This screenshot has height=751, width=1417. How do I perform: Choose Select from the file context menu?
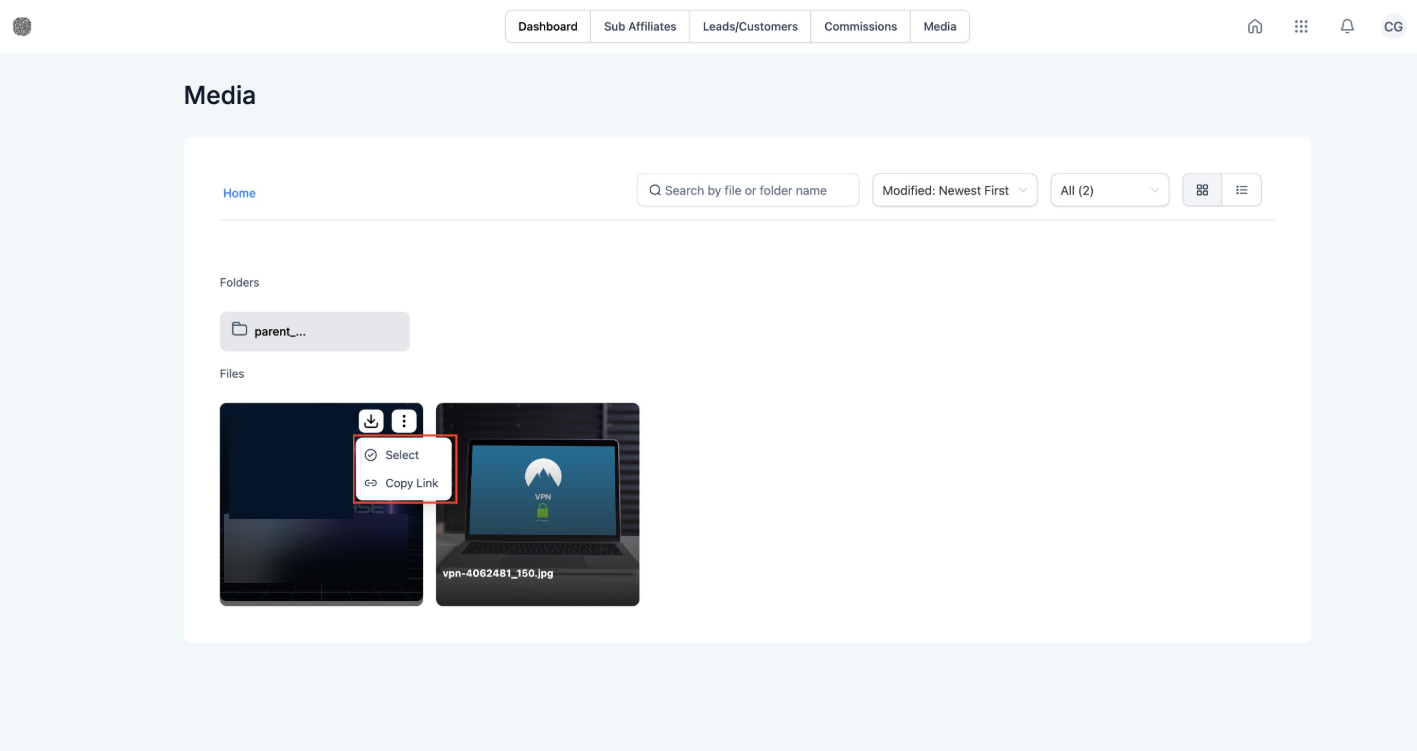403,455
